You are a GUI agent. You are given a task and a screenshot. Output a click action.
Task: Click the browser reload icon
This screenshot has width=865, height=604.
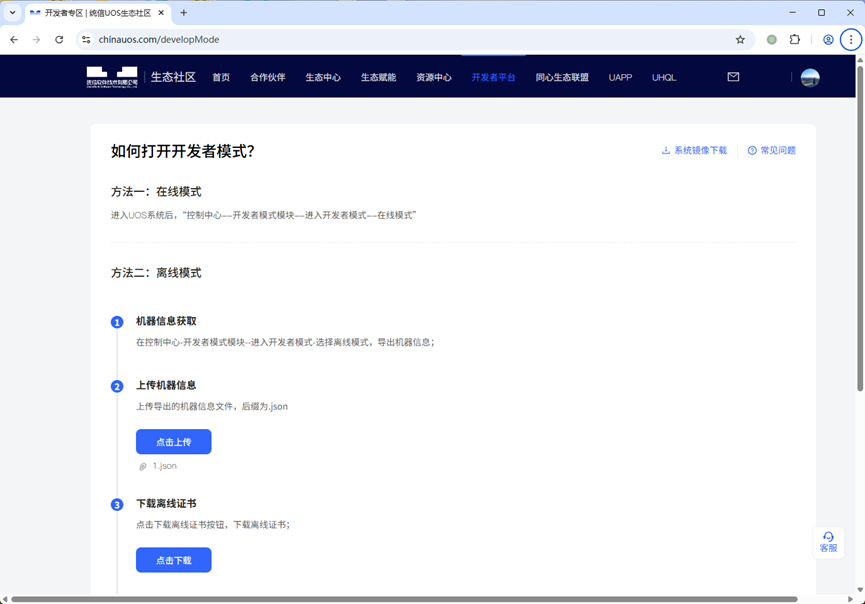59,39
